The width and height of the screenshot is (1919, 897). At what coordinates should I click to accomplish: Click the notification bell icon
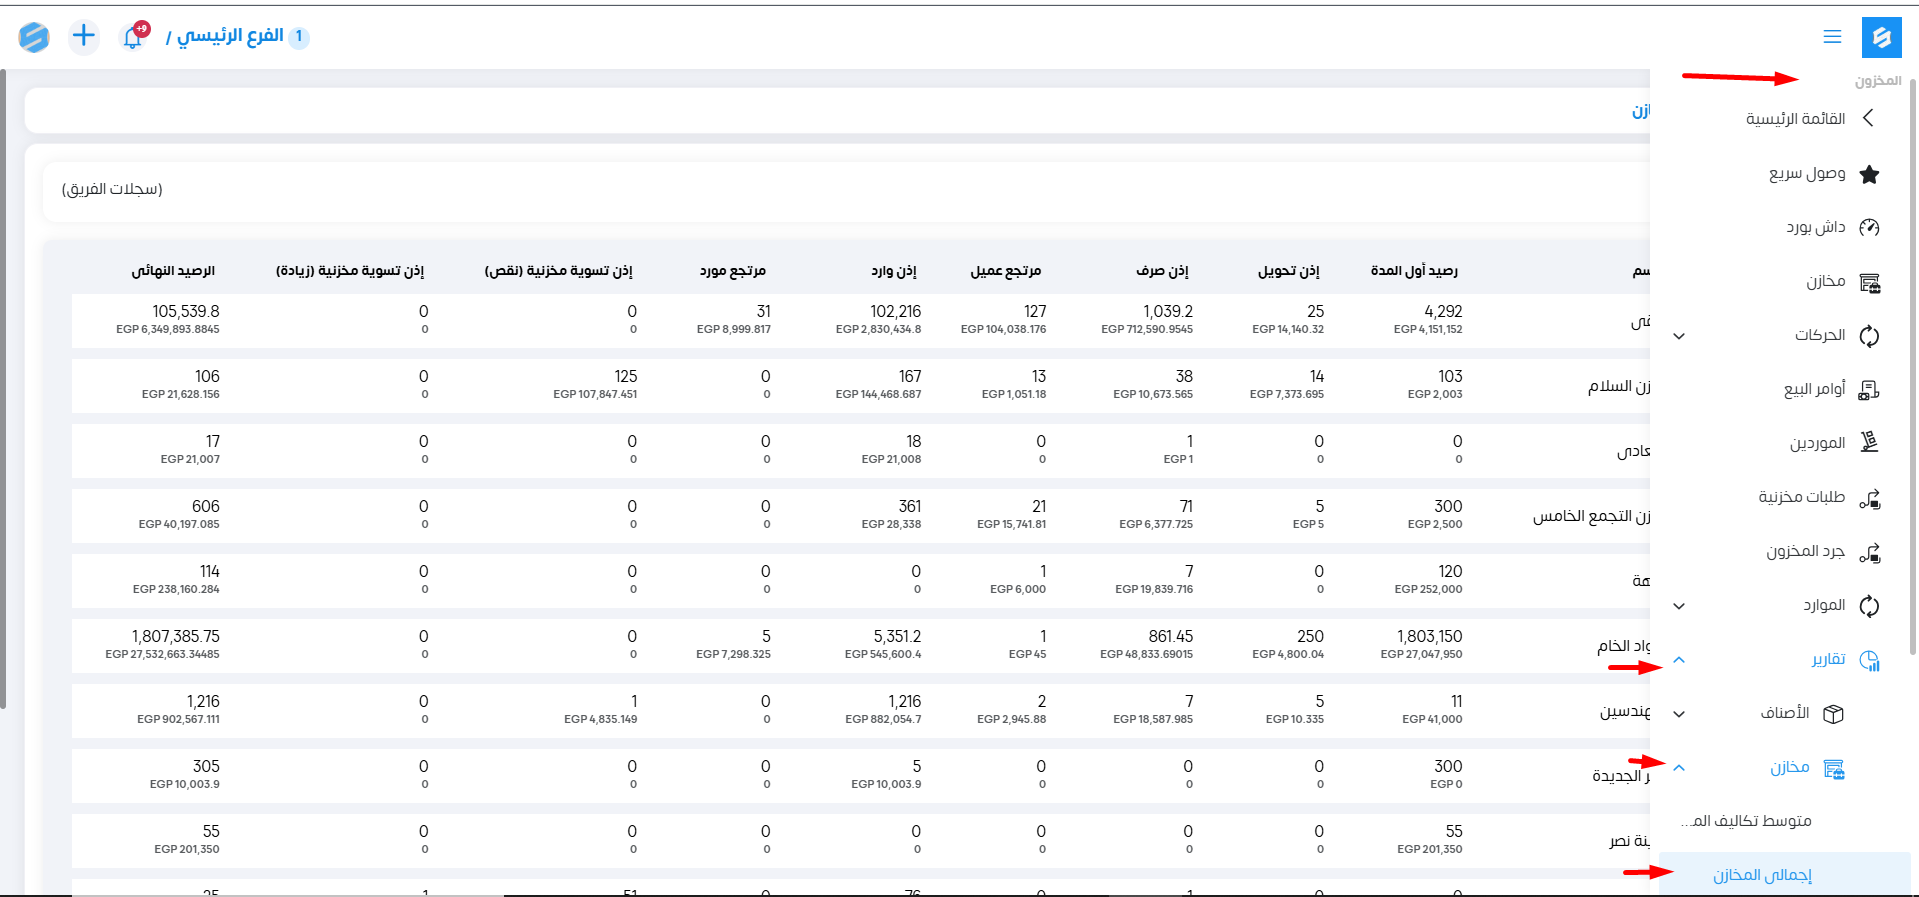pyautogui.click(x=132, y=37)
